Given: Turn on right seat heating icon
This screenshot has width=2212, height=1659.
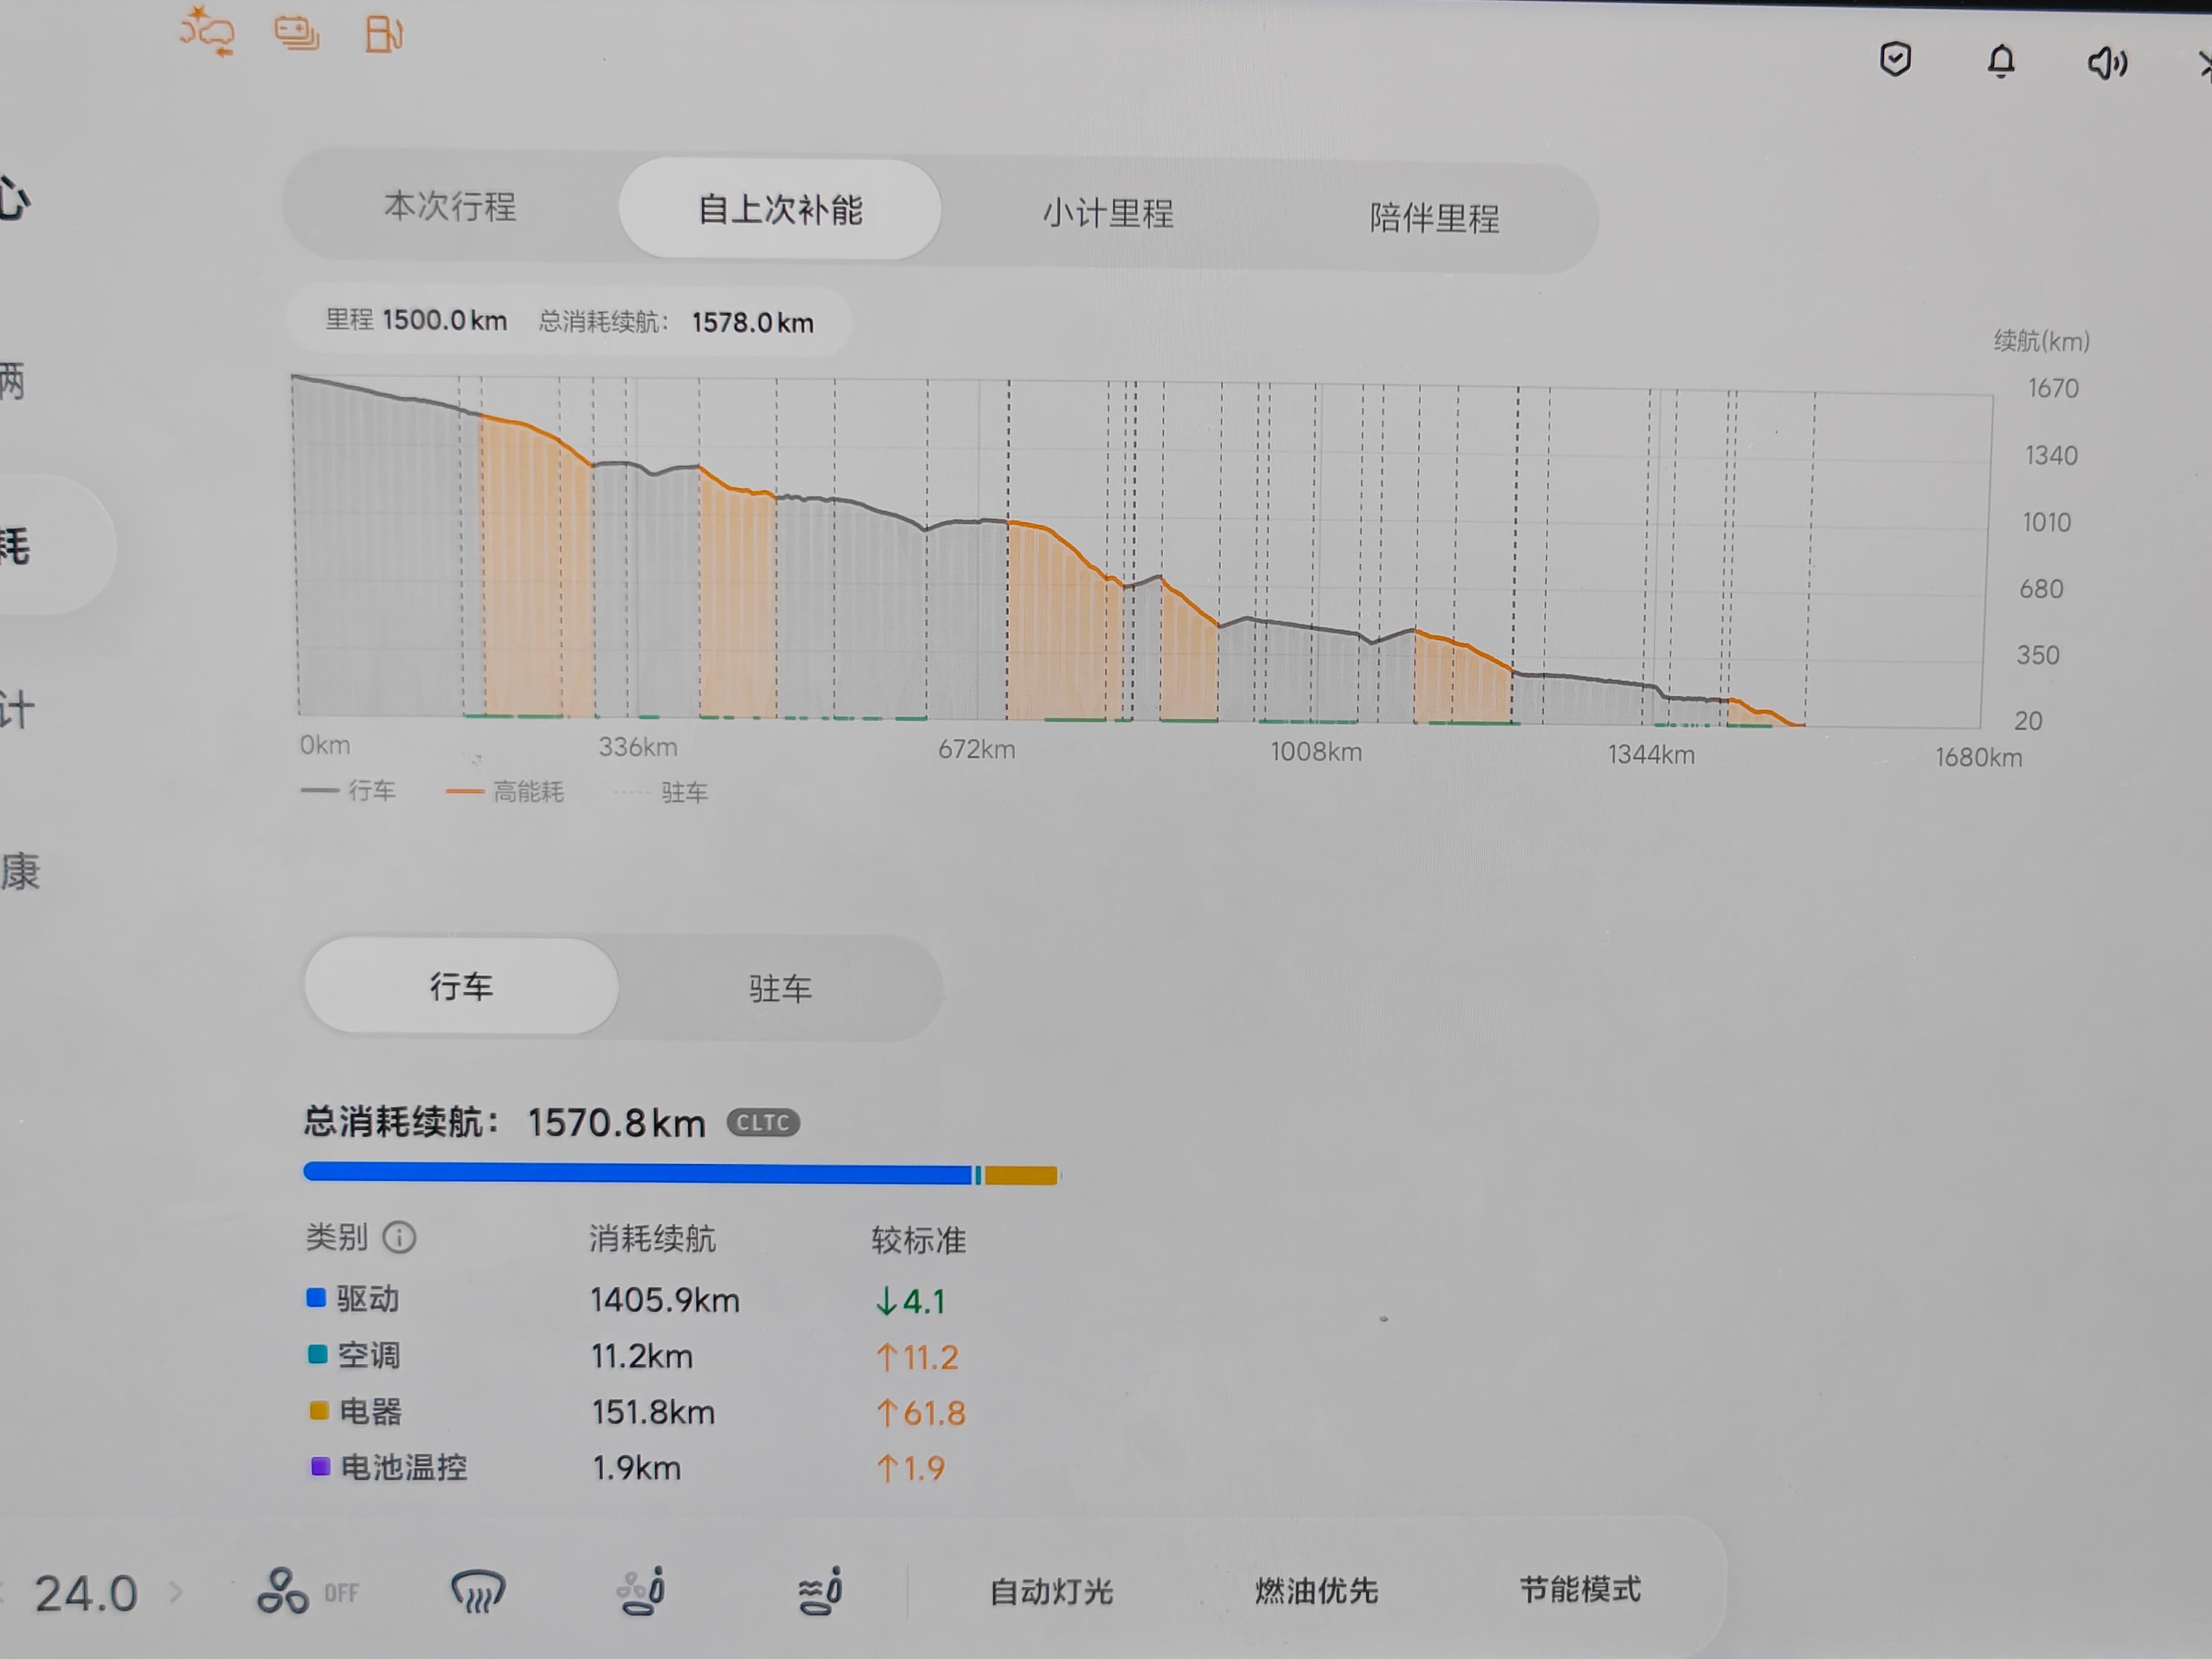Looking at the screenshot, I should pyautogui.click(x=821, y=1591).
